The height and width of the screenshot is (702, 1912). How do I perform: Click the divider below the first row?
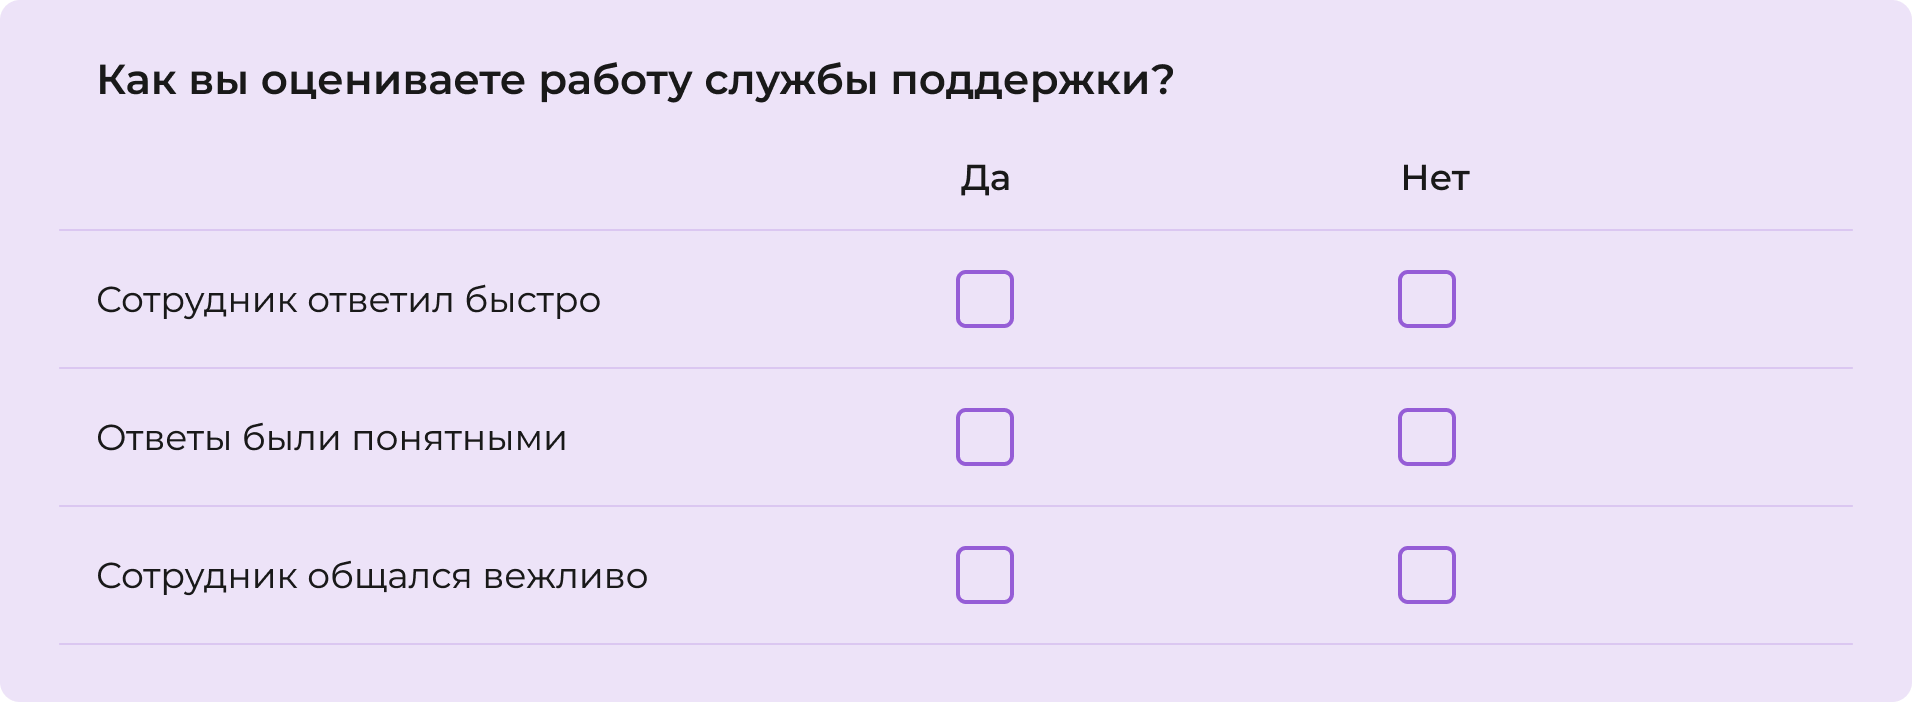click(x=956, y=368)
